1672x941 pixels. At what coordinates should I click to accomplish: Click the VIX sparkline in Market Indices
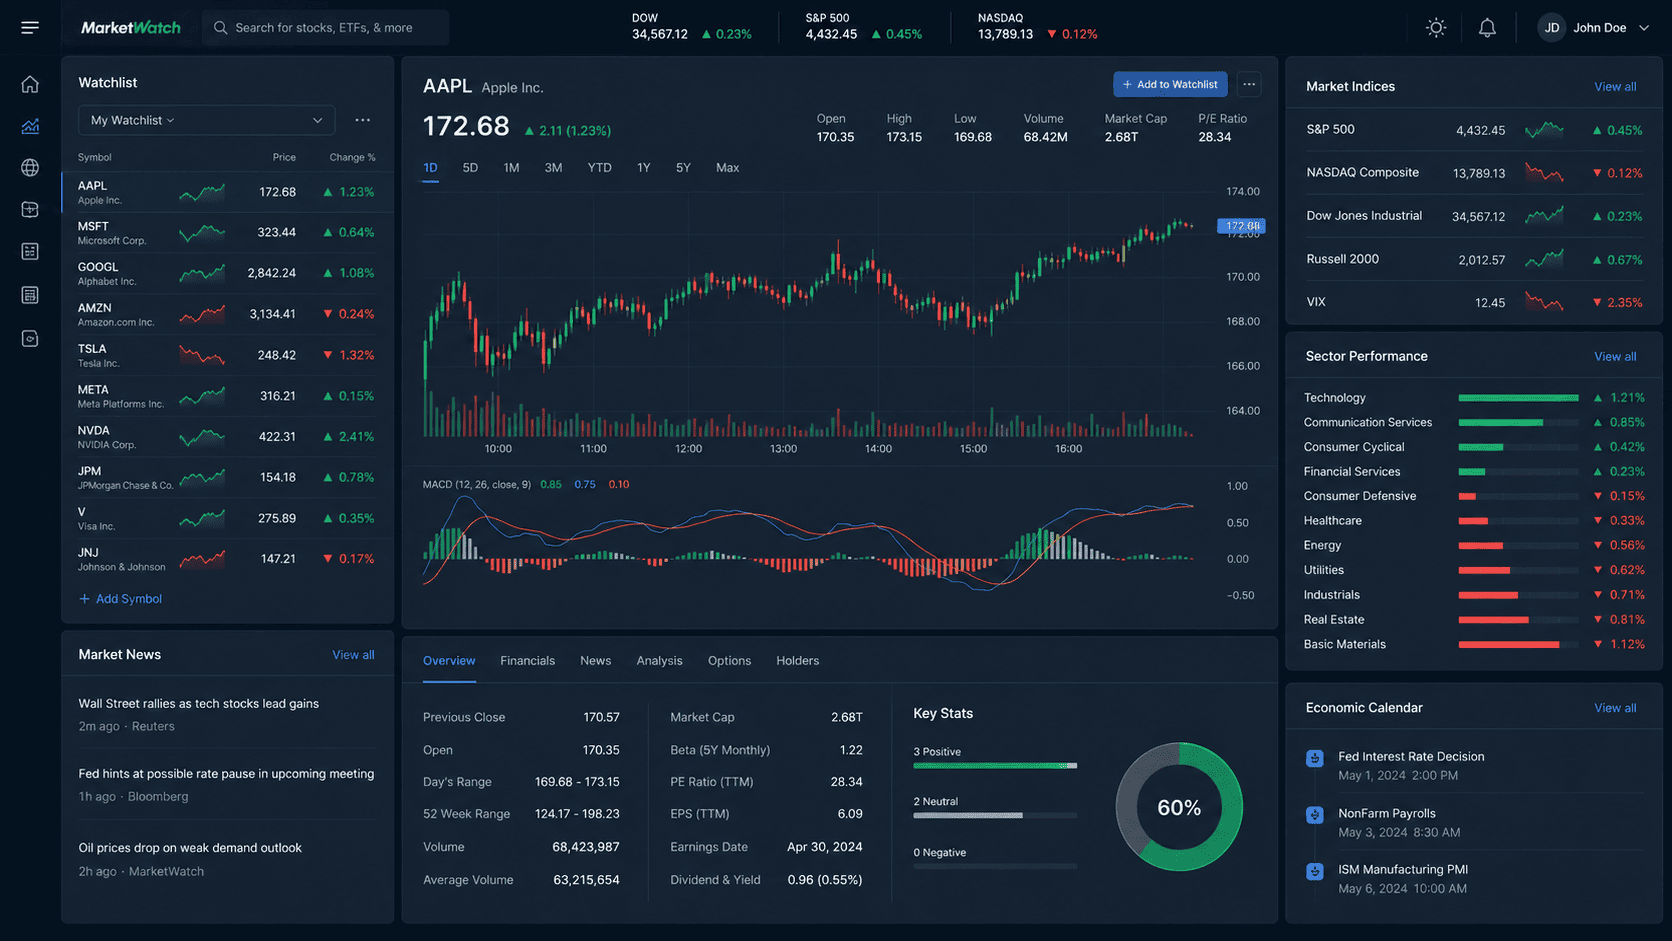1544,302
